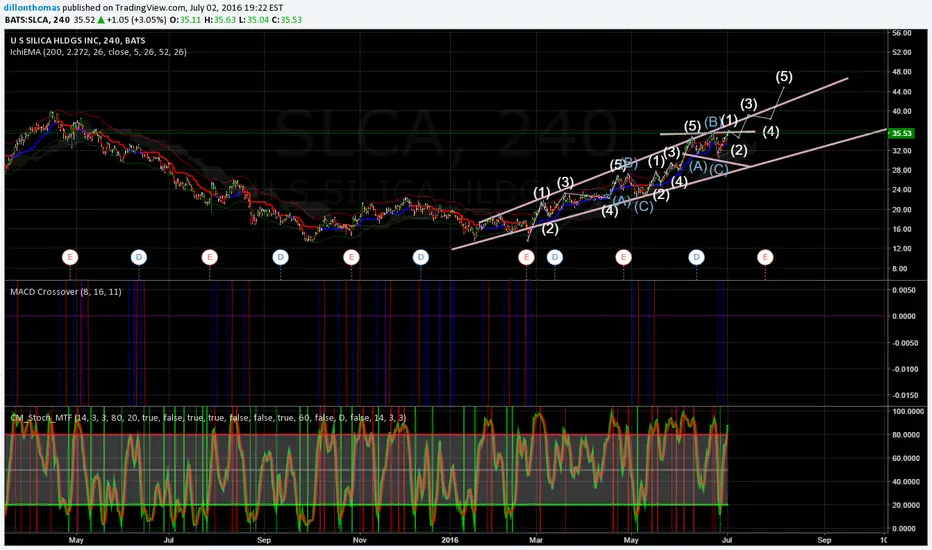This screenshot has height=550, width=932.
Task: Open the MACD Crossover (8, 16, 11) legend
Action: click(x=65, y=291)
